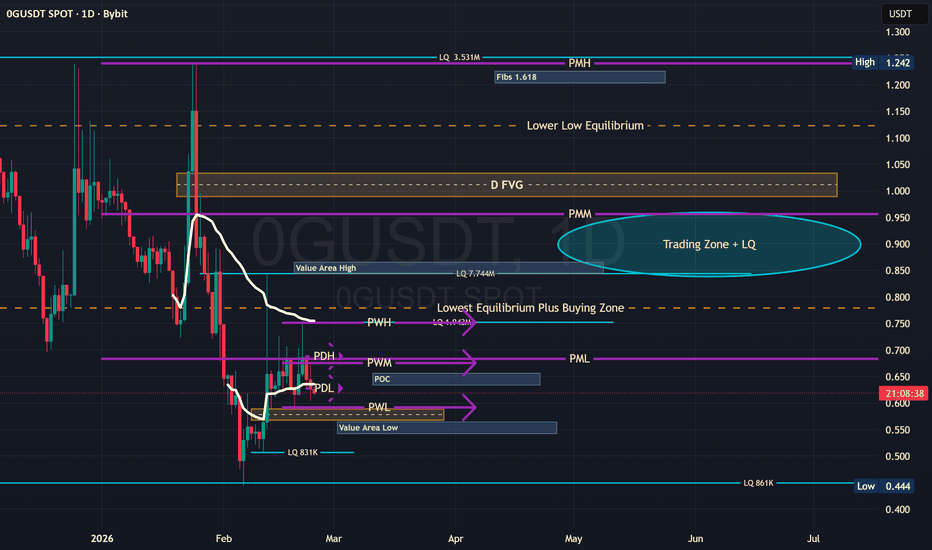Select the red countdown price tag 21:08:38
The image size is (932, 550).
903,393
